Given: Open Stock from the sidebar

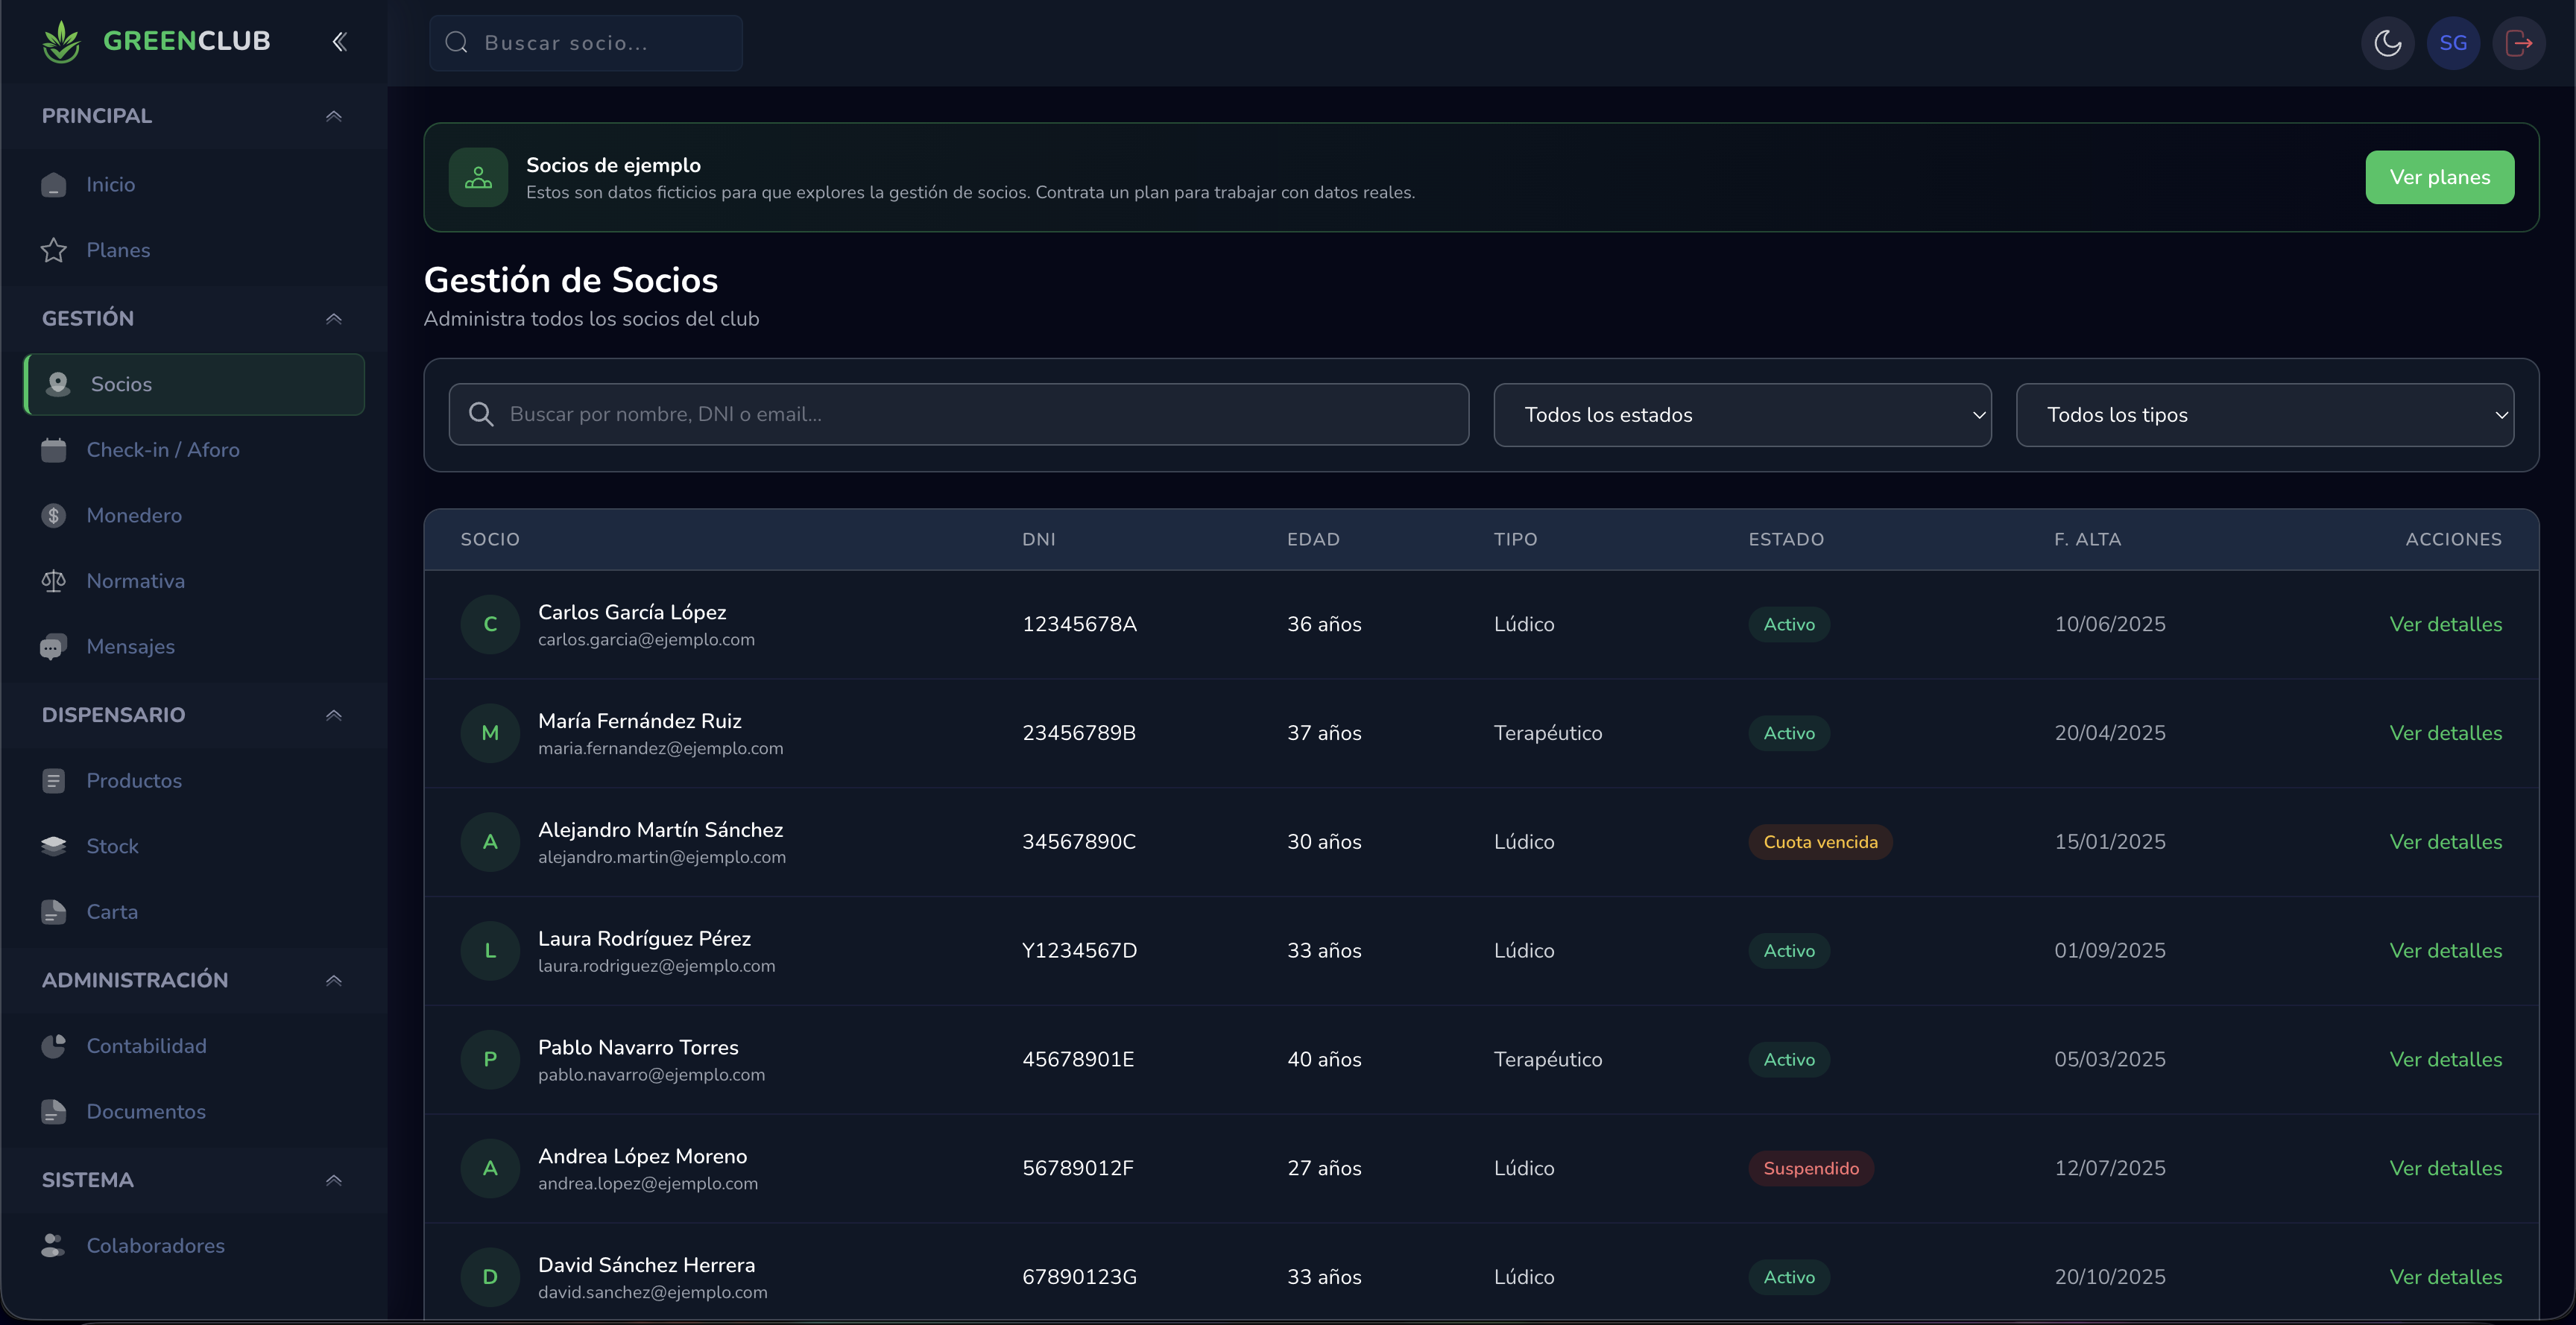Looking at the screenshot, I should coord(112,846).
